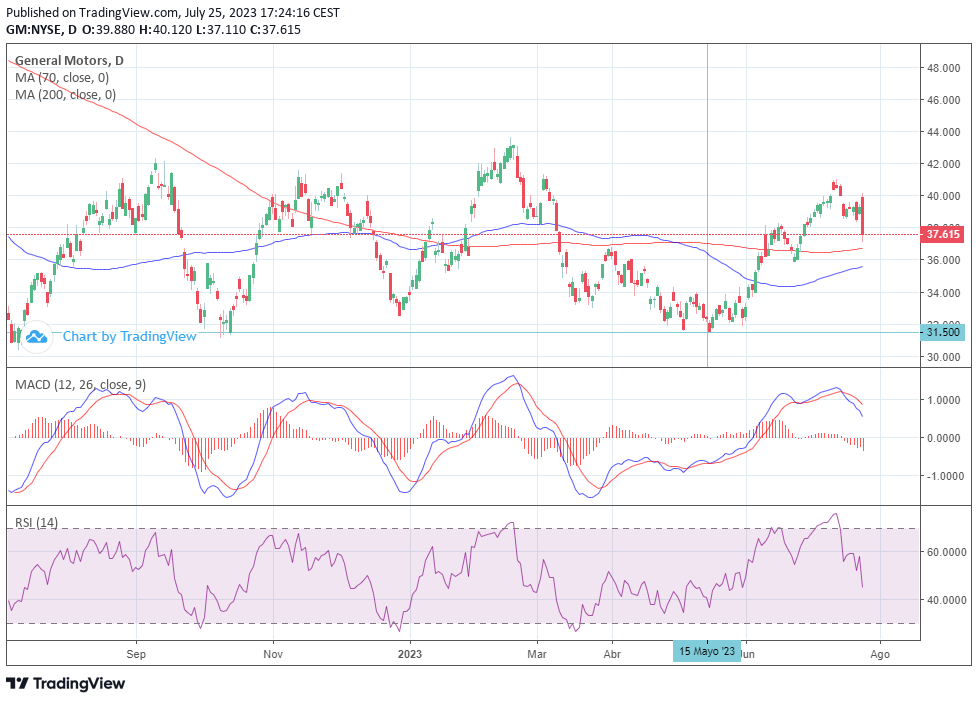
Task: Click the '15 Mayo '23' date marker
Action: 707,651
